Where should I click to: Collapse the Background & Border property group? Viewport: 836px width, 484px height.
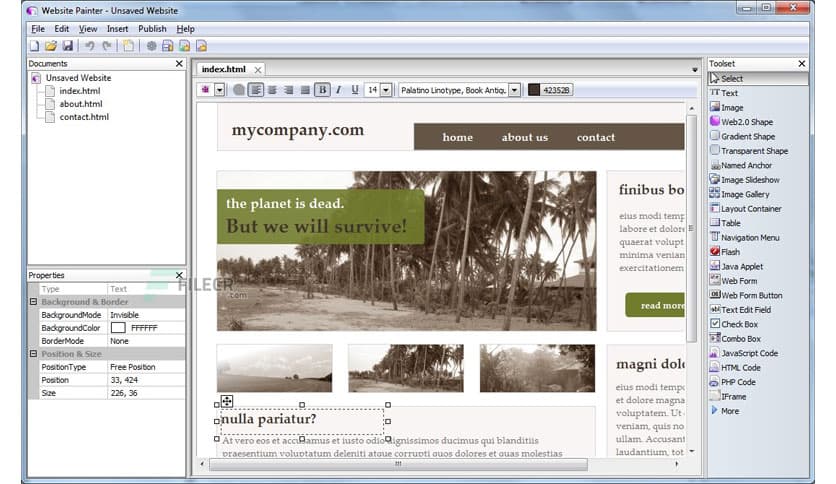coord(33,302)
